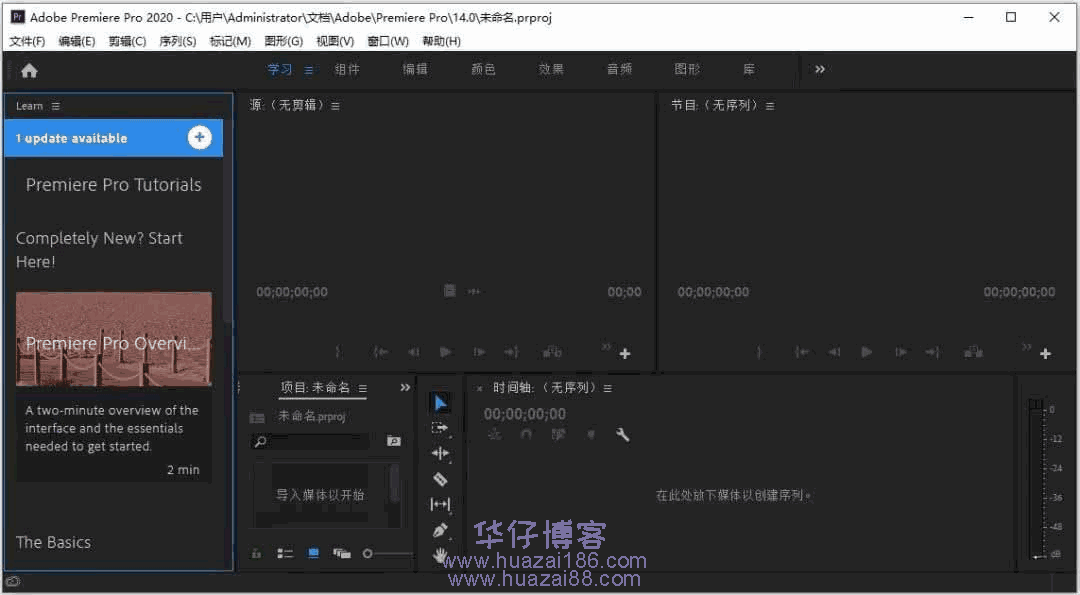Switch to the 图形 workspace

tap(687, 69)
